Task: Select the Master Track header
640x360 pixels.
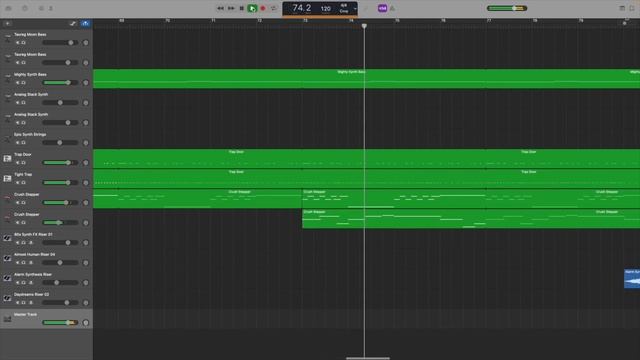Action: pyautogui.click(x=47, y=319)
